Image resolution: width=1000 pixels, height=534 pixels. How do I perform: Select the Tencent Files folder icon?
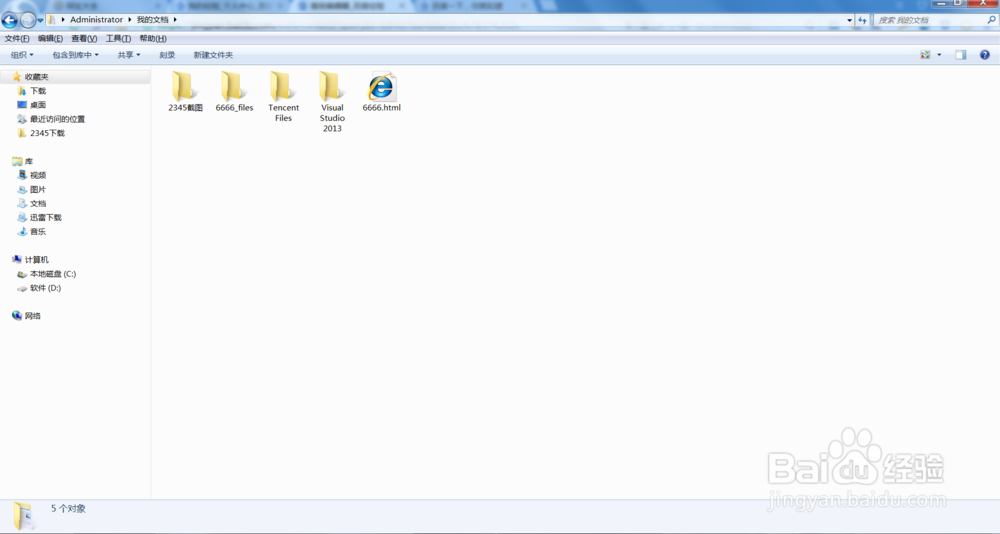283,85
